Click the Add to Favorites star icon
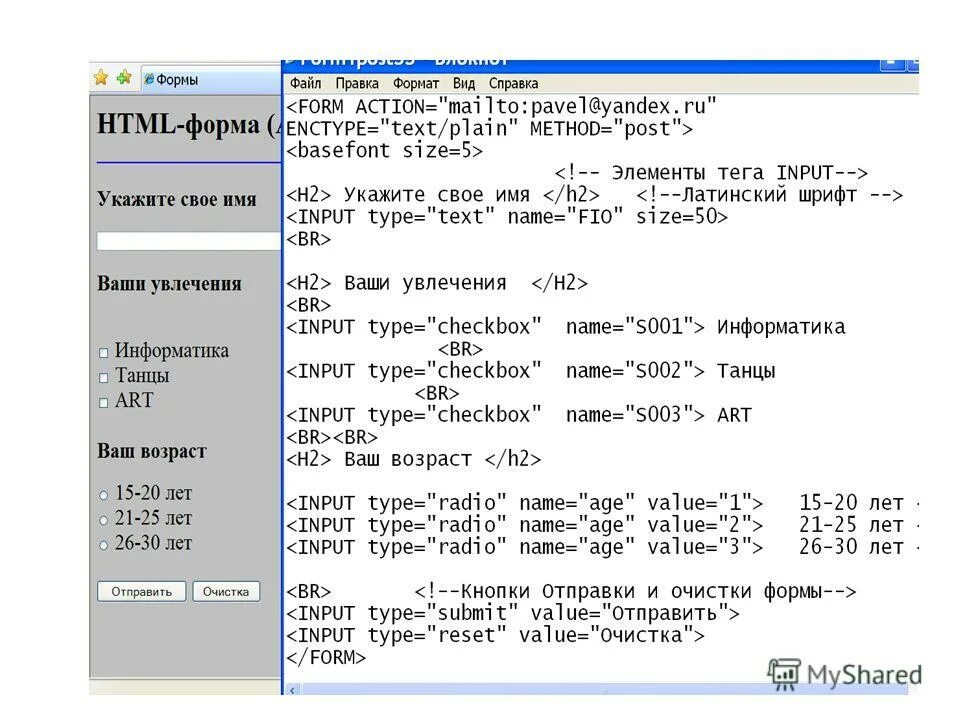Screen dimensions: 960x720 coord(123,76)
